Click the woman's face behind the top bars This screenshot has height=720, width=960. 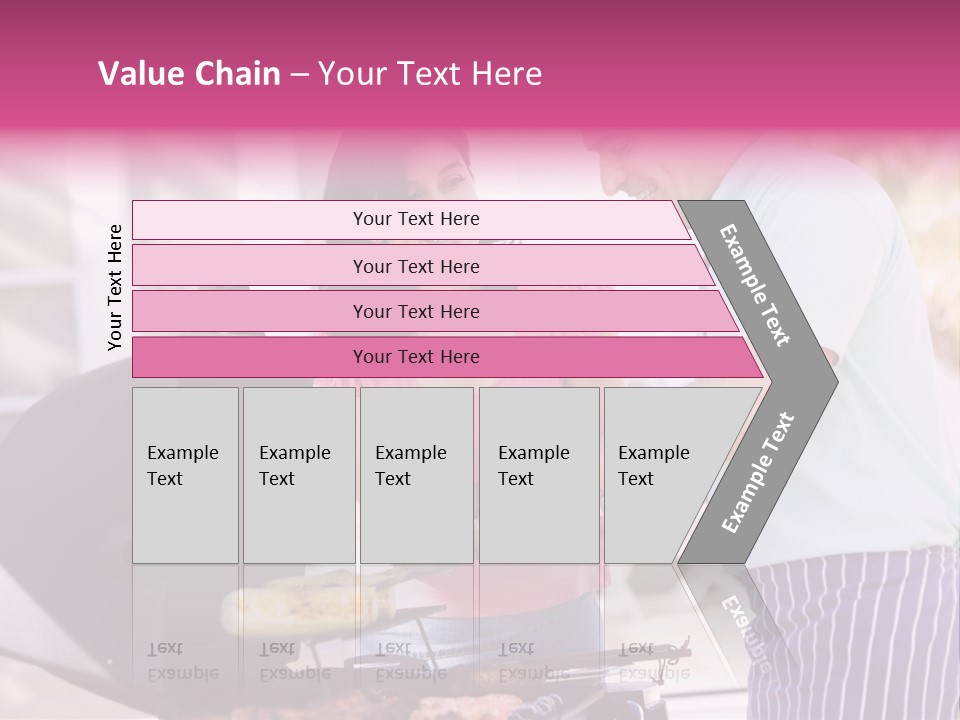tap(440, 172)
